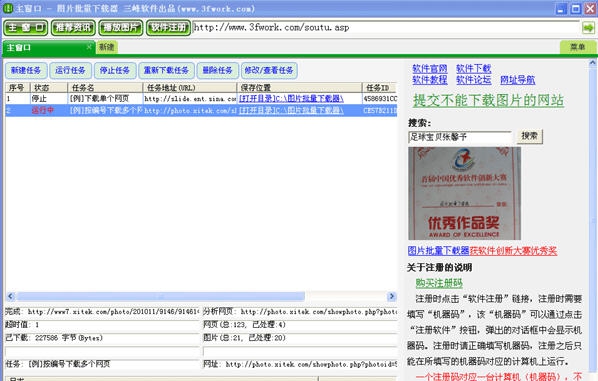This screenshot has width=598, height=381.
Task: Click the 任务地址(URL) column header
Action: click(190, 88)
